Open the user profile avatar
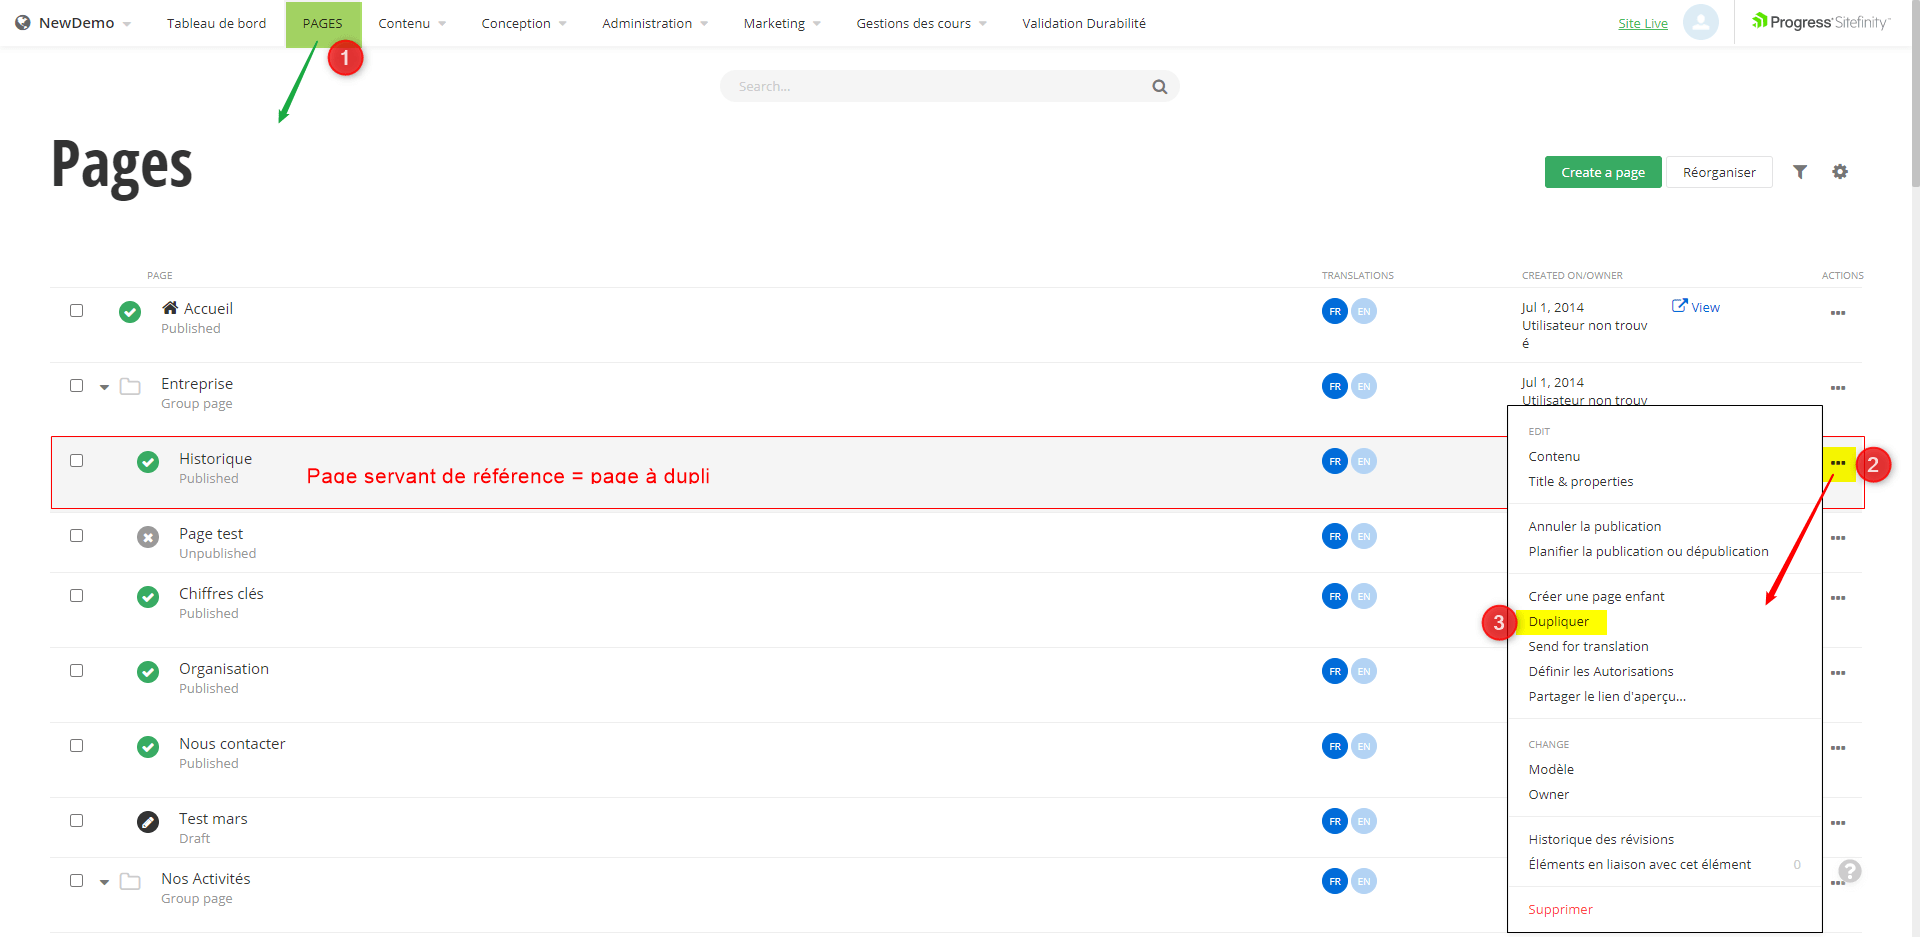1920x937 pixels. 1700,22
